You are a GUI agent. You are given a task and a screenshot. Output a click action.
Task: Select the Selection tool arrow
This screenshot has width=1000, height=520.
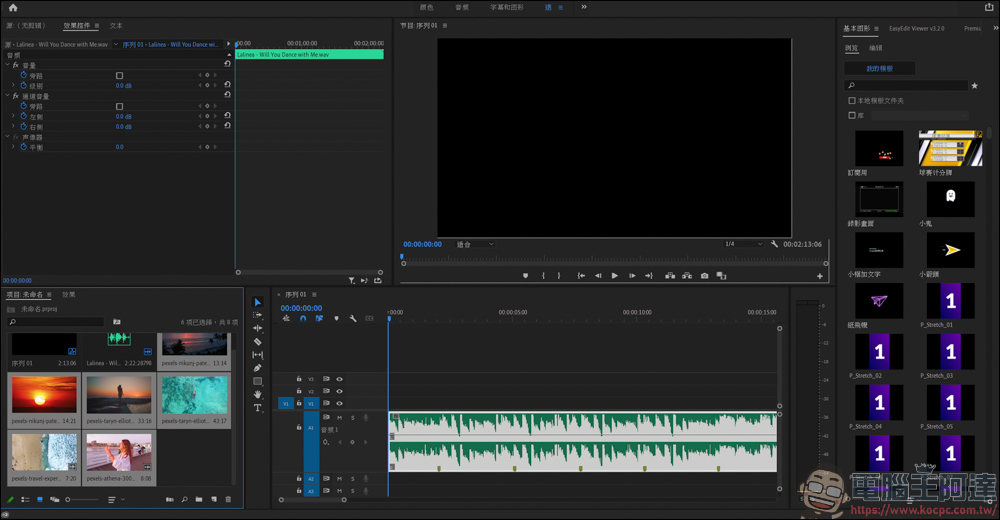click(x=258, y=302)
